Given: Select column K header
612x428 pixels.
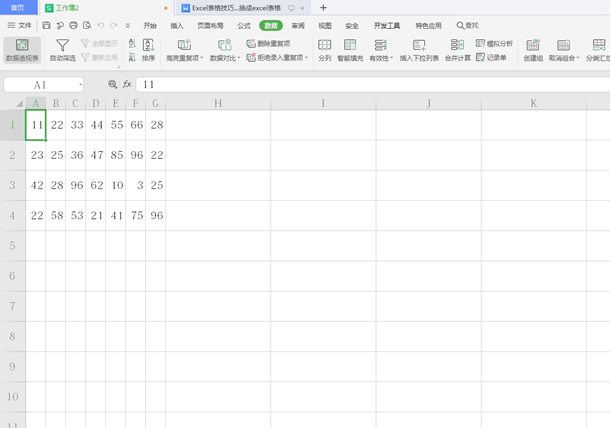Looking at the screenshot, I should [x=534, y=103].
